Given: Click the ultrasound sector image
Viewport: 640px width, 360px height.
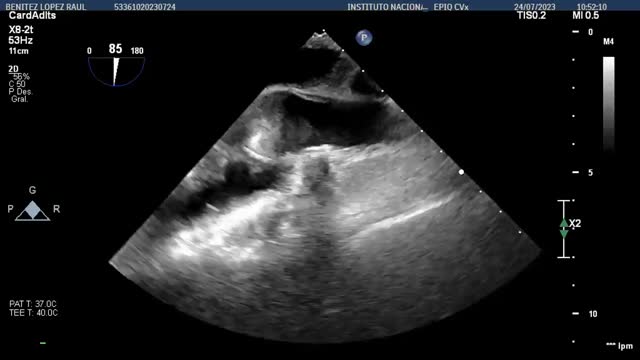Looking at the screenshot, I should (x=324, y=188).
